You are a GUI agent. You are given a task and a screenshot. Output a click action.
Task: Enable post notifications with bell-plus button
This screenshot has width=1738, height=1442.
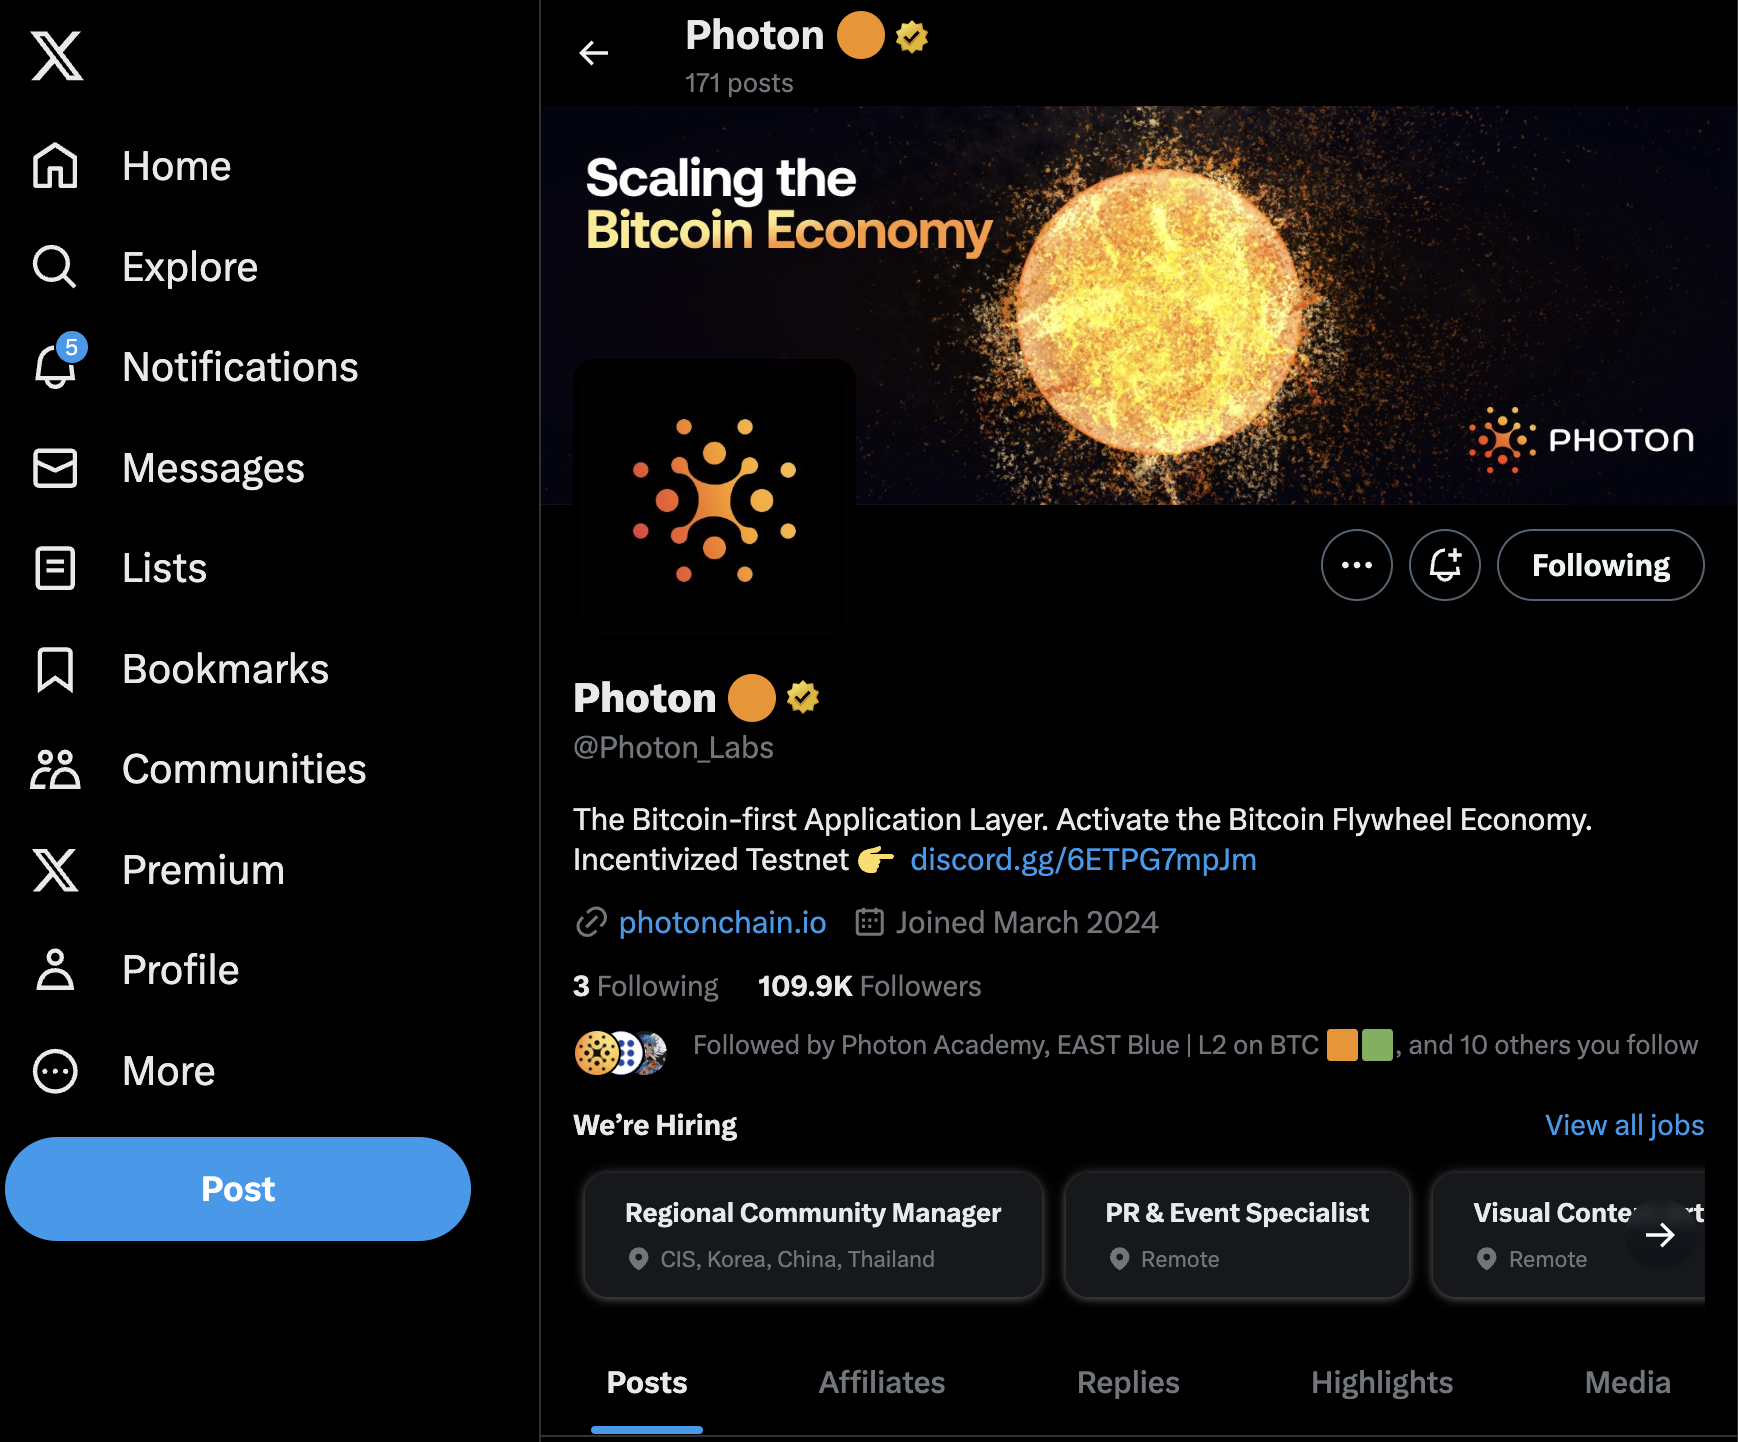tap(1444, 565)
